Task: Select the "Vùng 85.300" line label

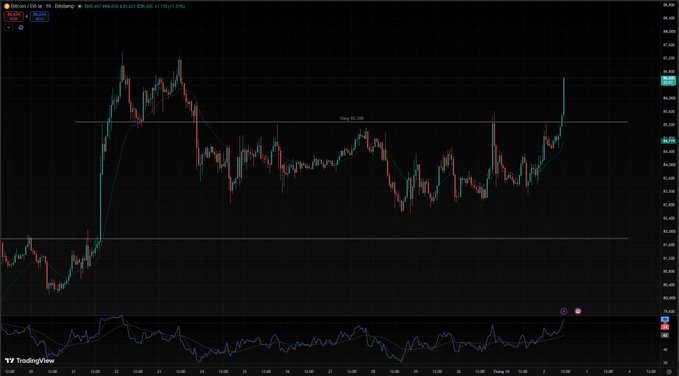Action: click(351, 118)
